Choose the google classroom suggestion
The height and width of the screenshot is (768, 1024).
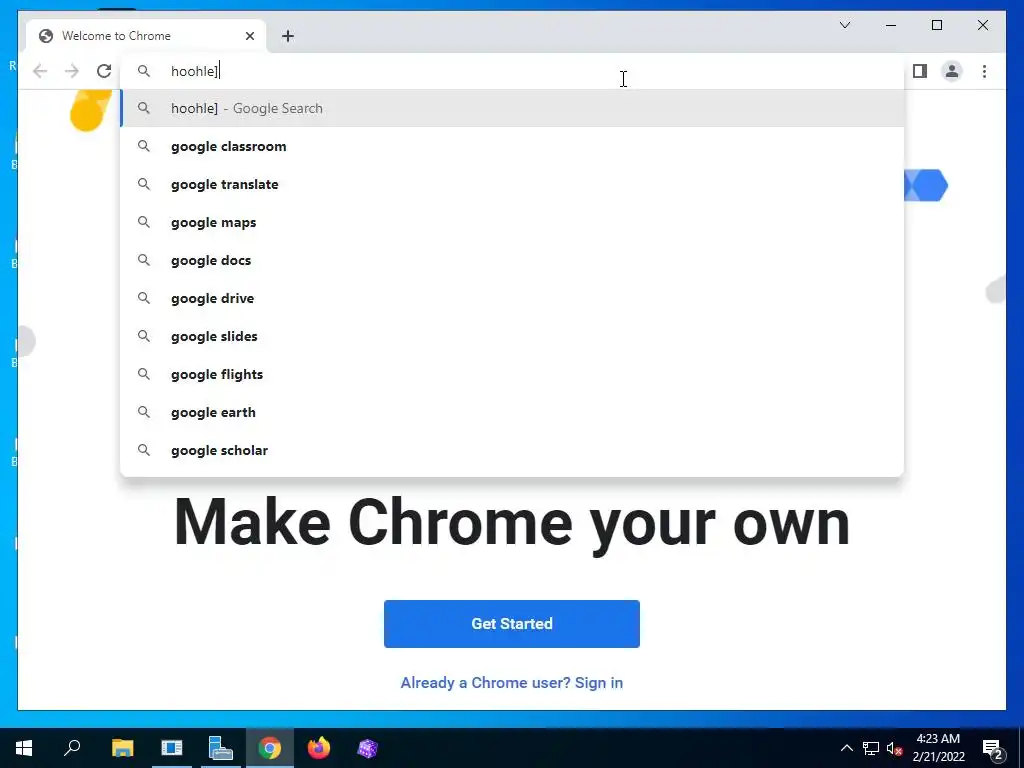coord(512,146)
